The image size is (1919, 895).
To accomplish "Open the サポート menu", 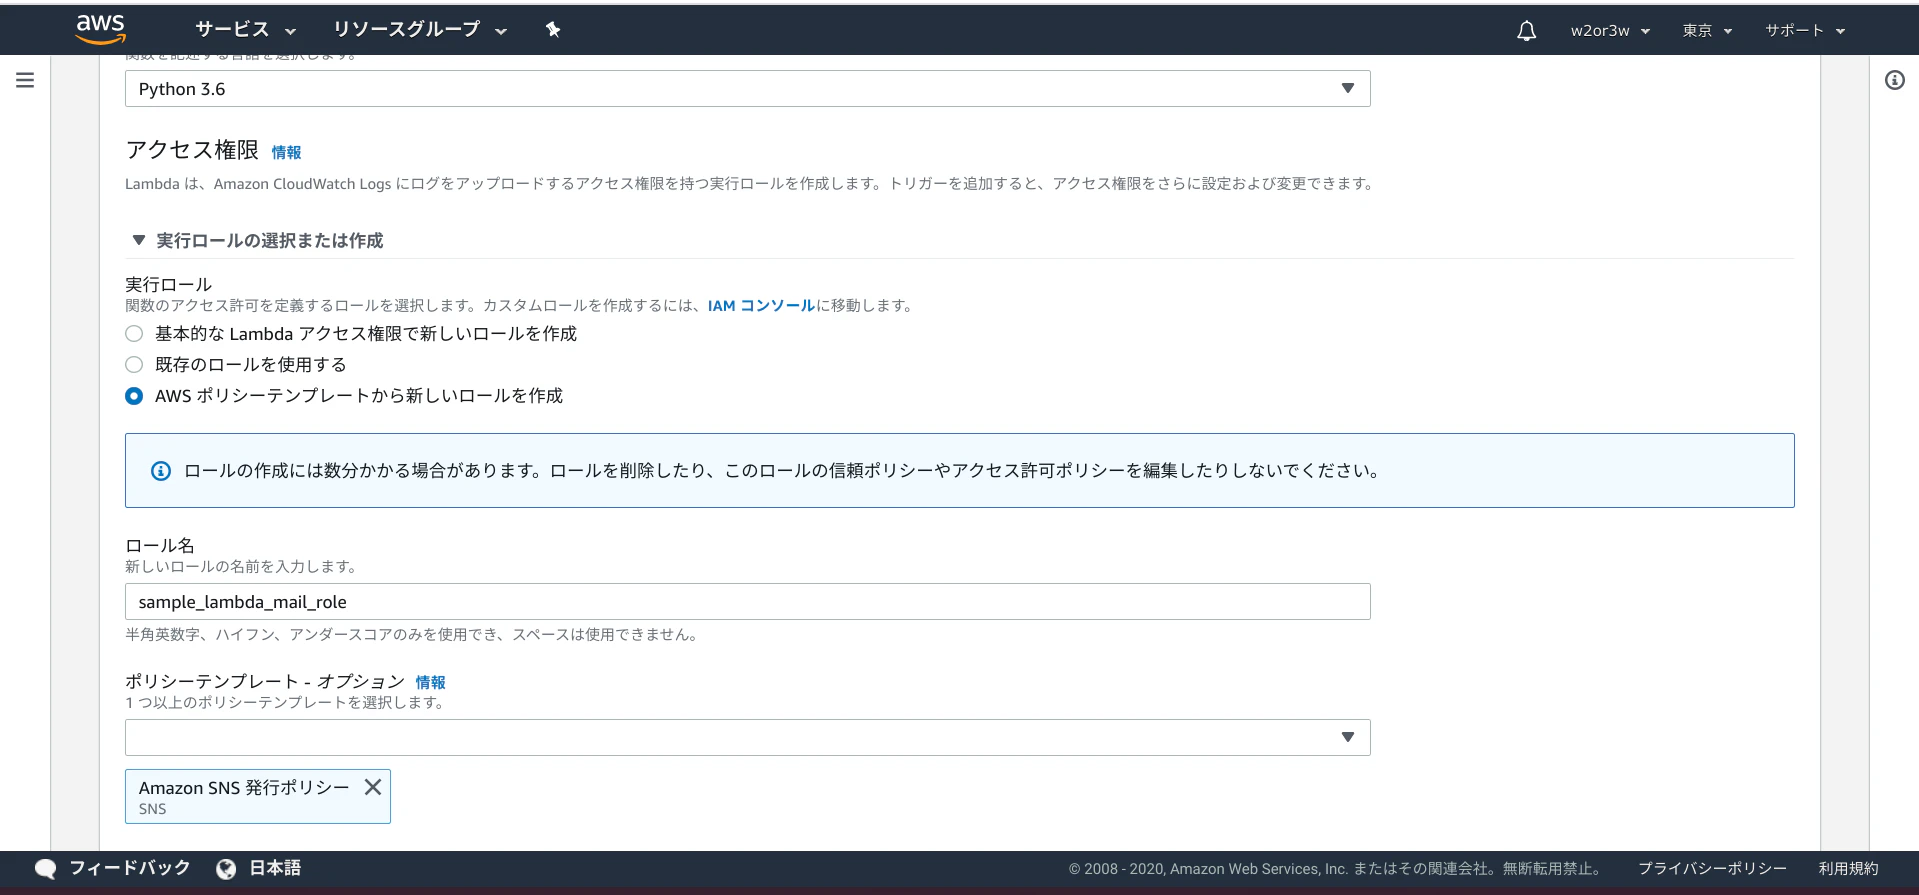I will [1805, 31].
